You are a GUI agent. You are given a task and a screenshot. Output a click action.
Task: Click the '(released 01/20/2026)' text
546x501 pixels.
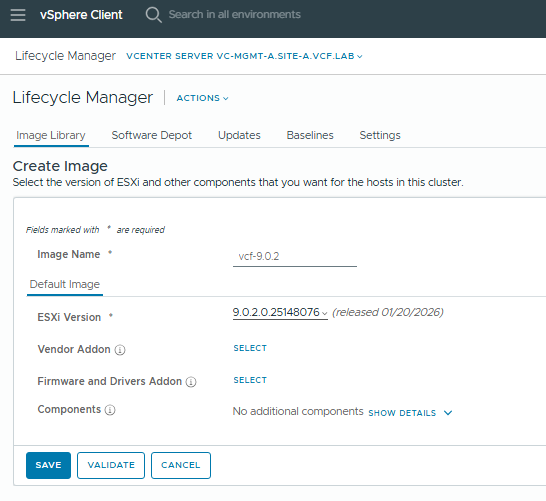tap(388, 312)
